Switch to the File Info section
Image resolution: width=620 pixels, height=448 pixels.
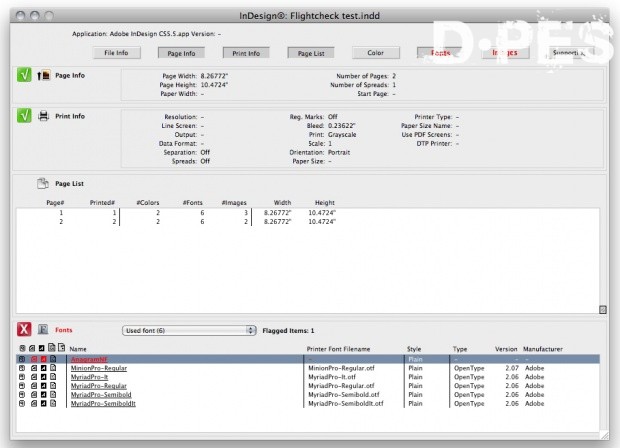[x=117, y=53]
